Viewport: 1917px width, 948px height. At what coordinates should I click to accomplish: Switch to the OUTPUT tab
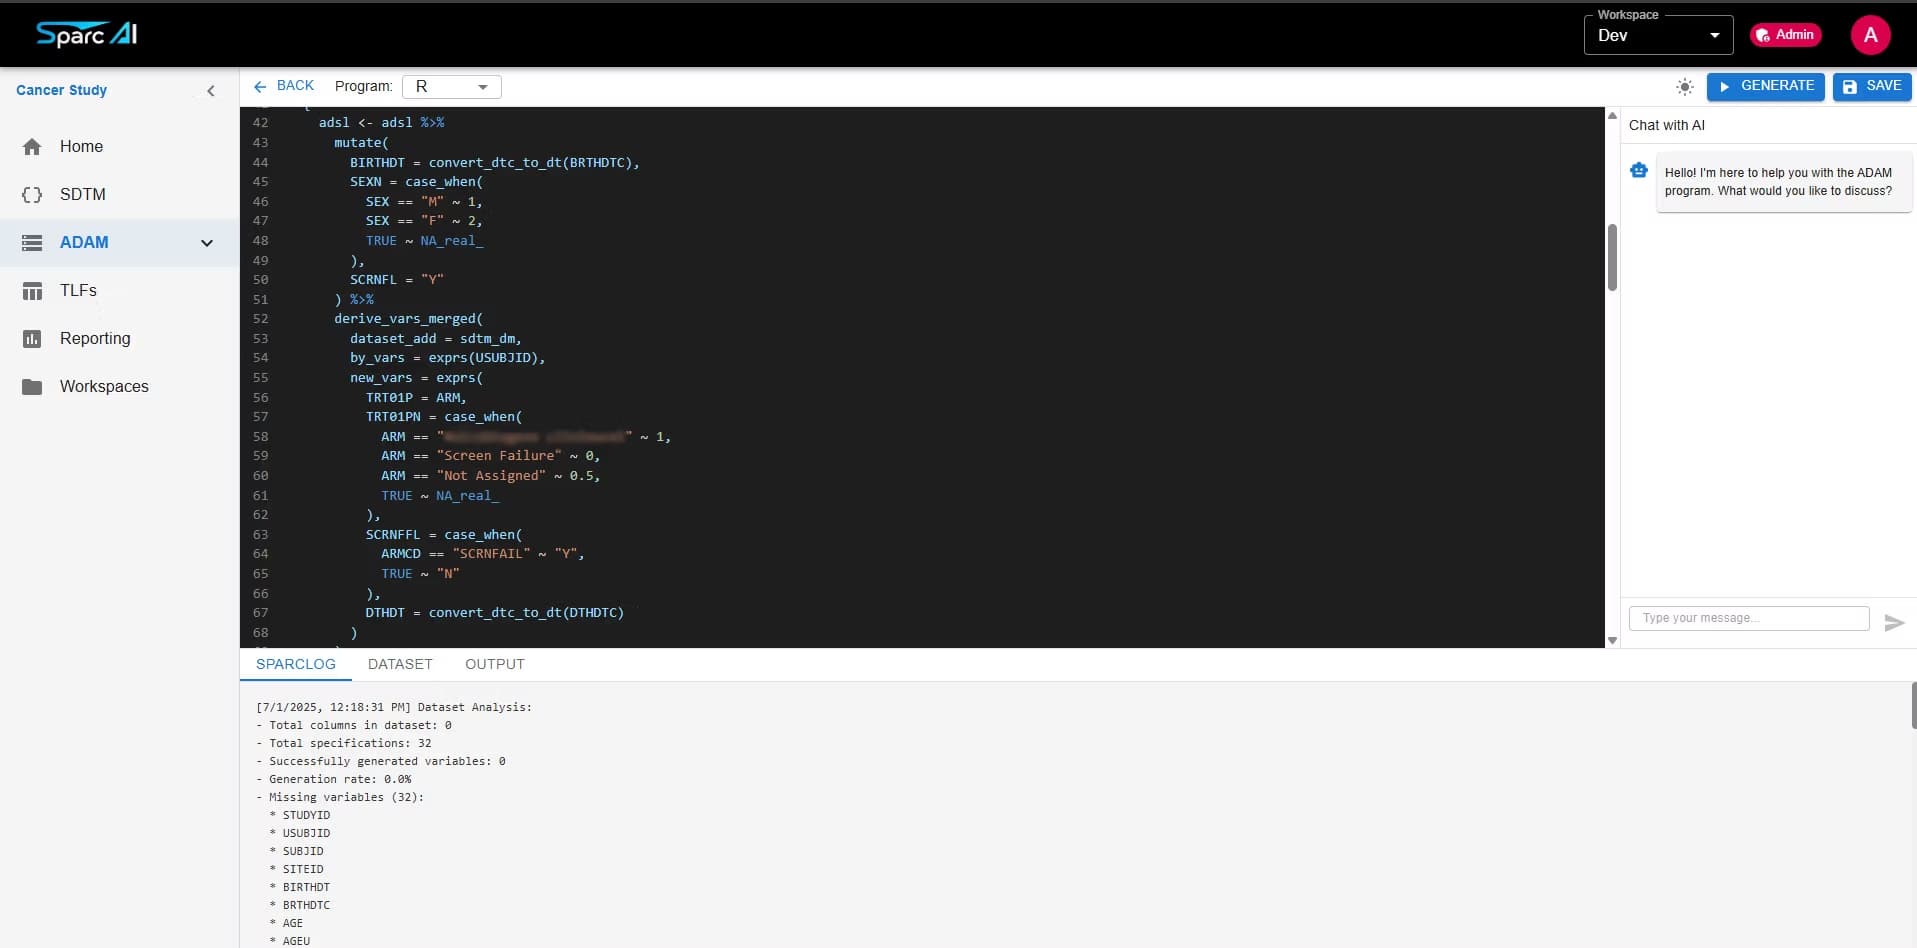coord(494,664)
